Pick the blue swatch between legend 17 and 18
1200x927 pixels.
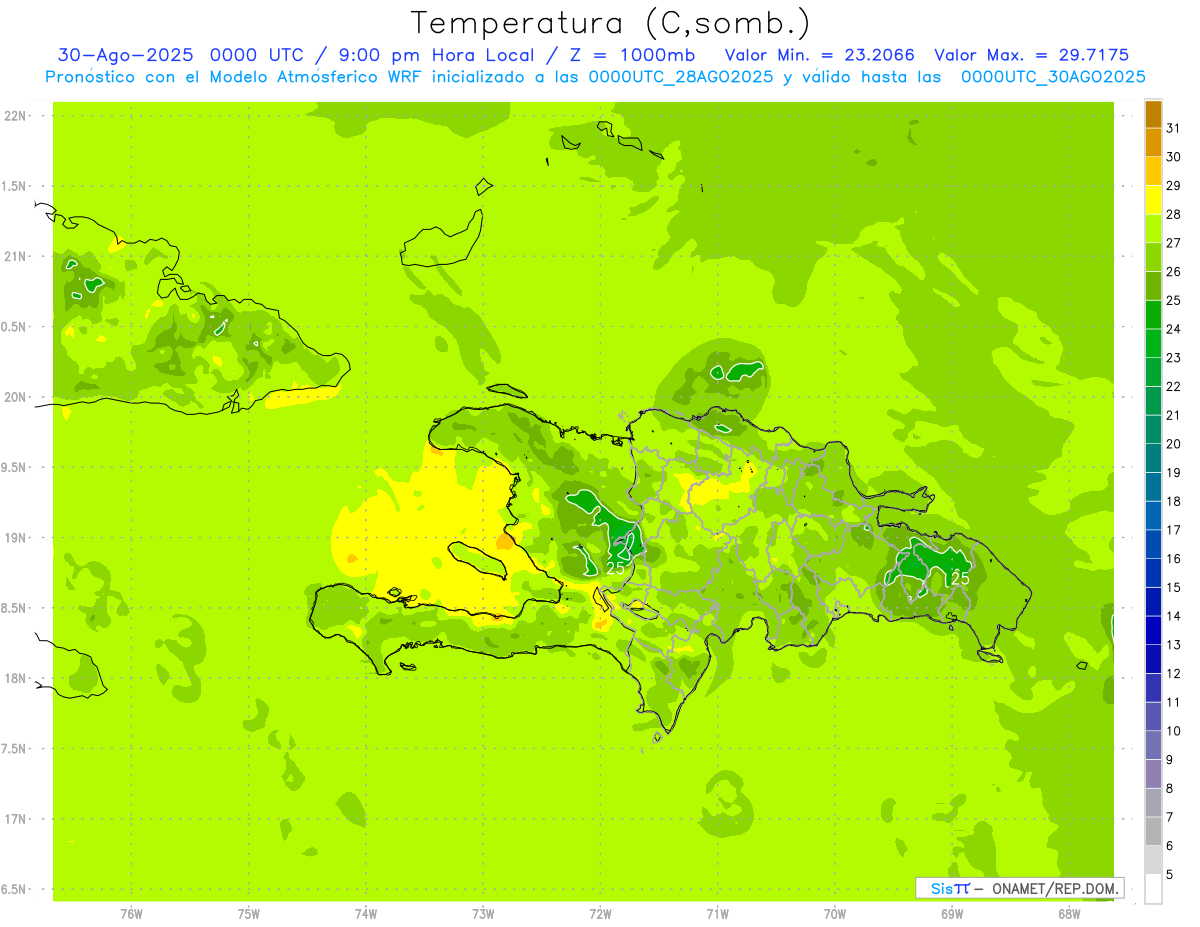click(x=1153, y=516)
